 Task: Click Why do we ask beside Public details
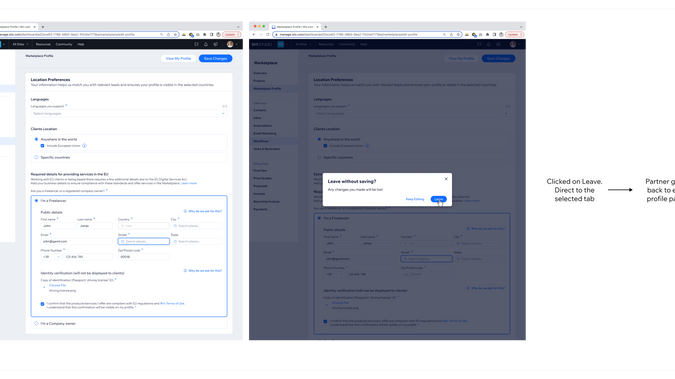[203, 211]
